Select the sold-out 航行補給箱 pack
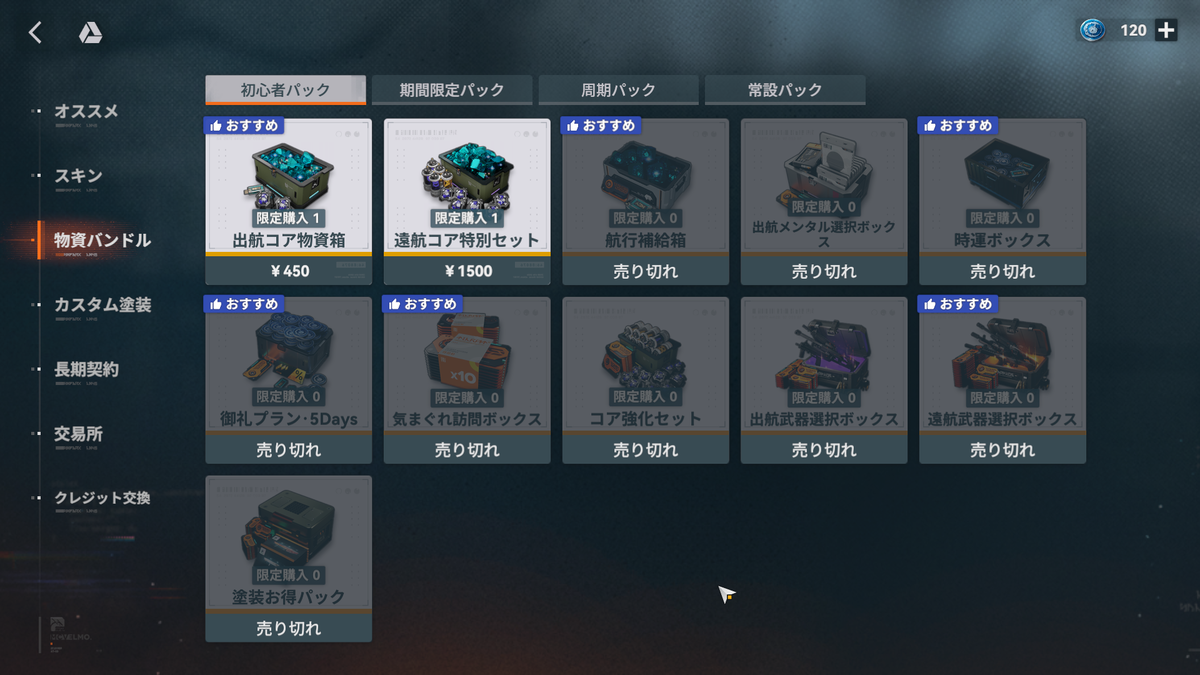1200x675 pixels. 645,202
